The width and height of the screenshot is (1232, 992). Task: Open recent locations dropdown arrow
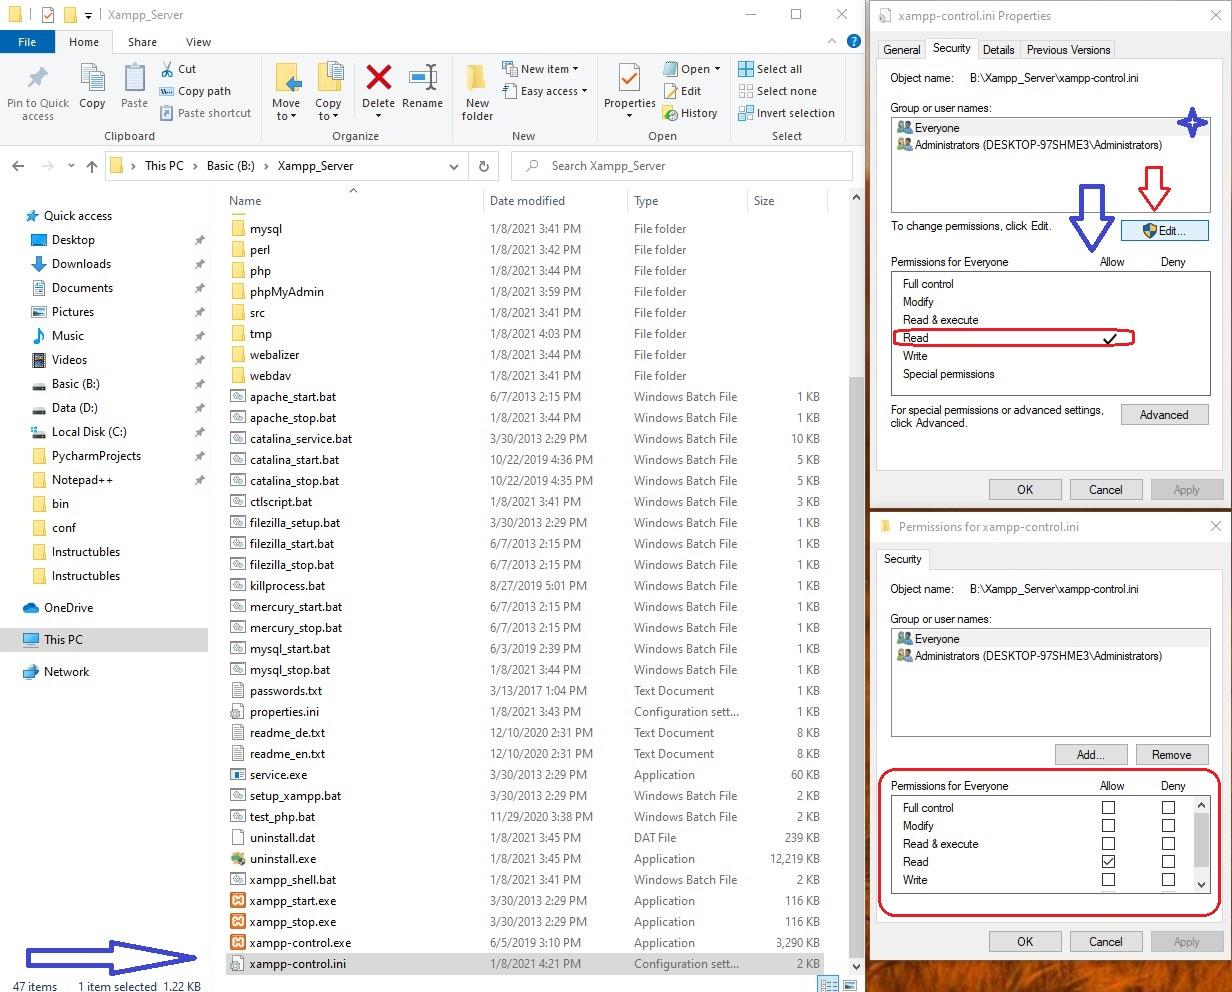pos(71,166)
